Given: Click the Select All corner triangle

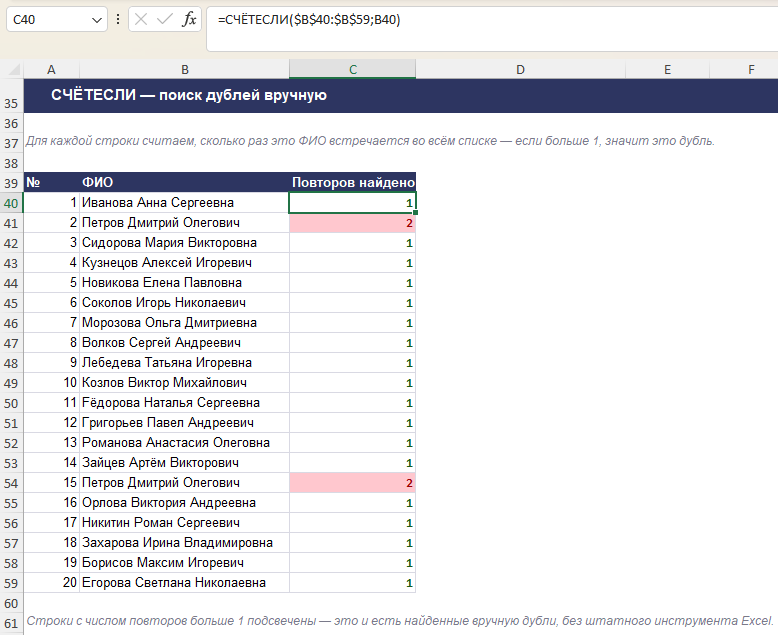Looking at the screenshot, I should [12, 69].
